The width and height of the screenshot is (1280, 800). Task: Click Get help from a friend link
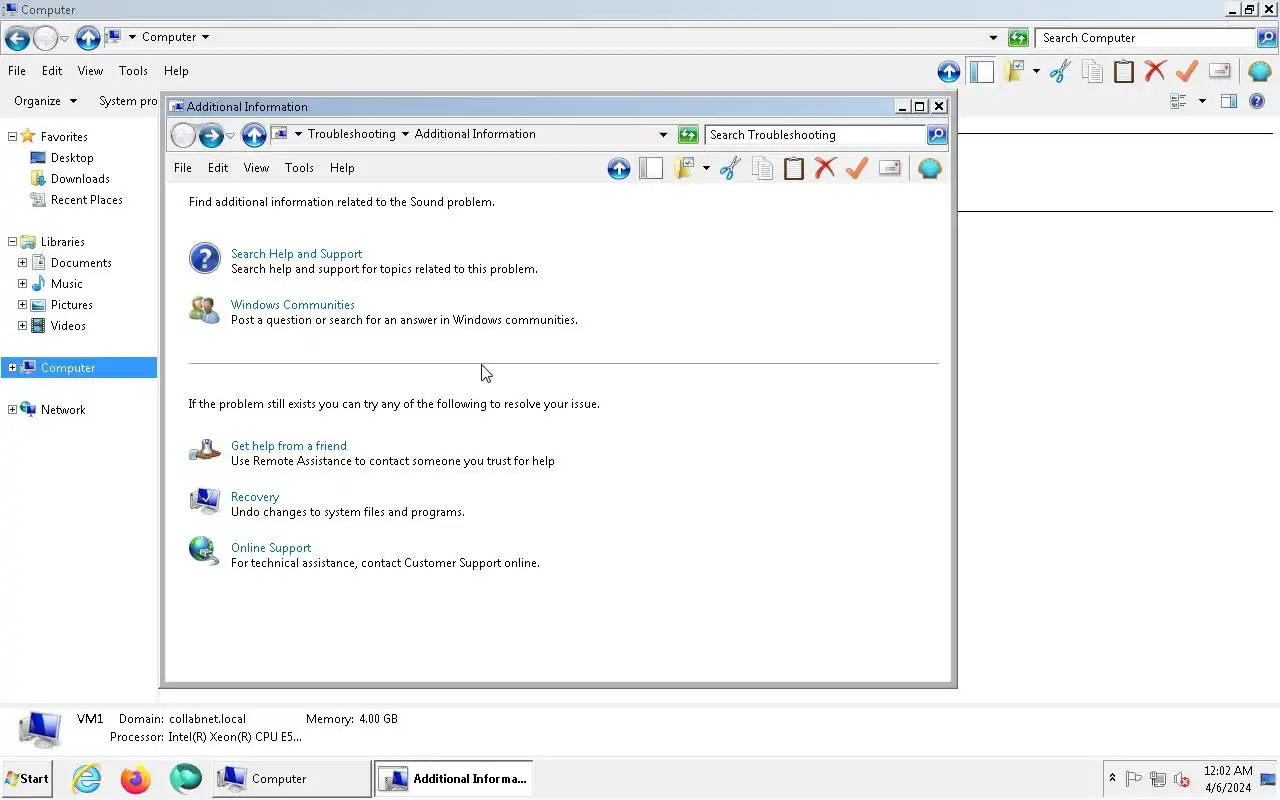point(289,446)
